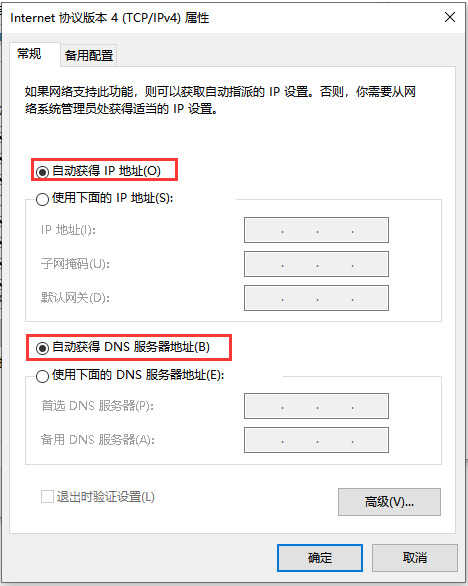
Task: Click the 子网掩码(U) label
Action: coord(75,264)
